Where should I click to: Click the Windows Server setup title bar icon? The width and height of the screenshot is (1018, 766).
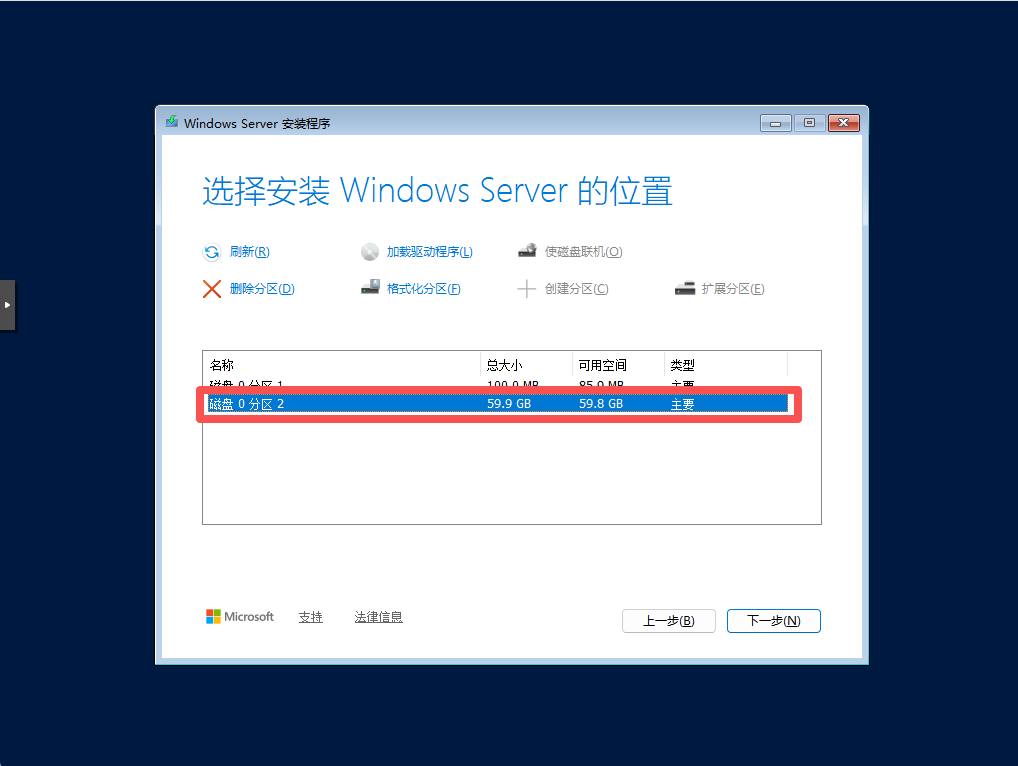coord(172,122)
